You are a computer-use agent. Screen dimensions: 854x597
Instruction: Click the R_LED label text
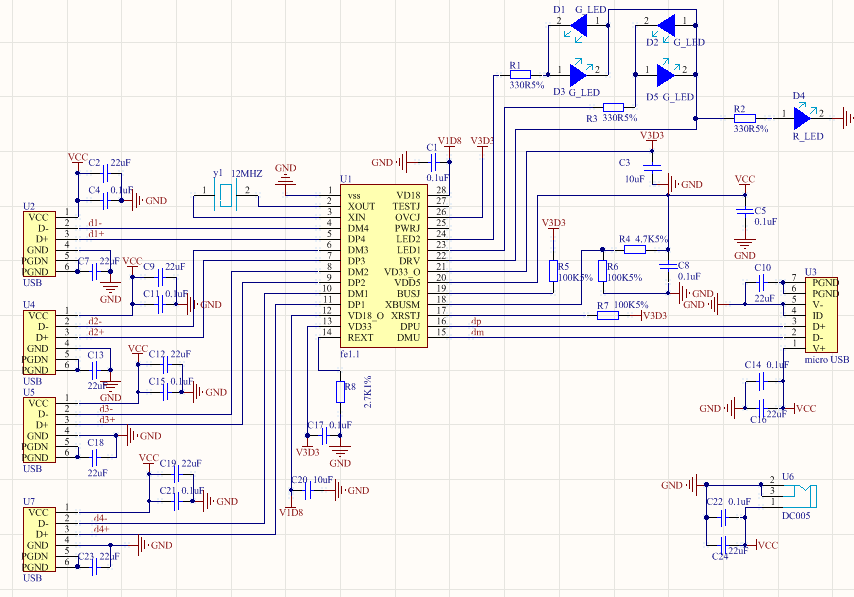pyautogui.click(x=808, y=136)
